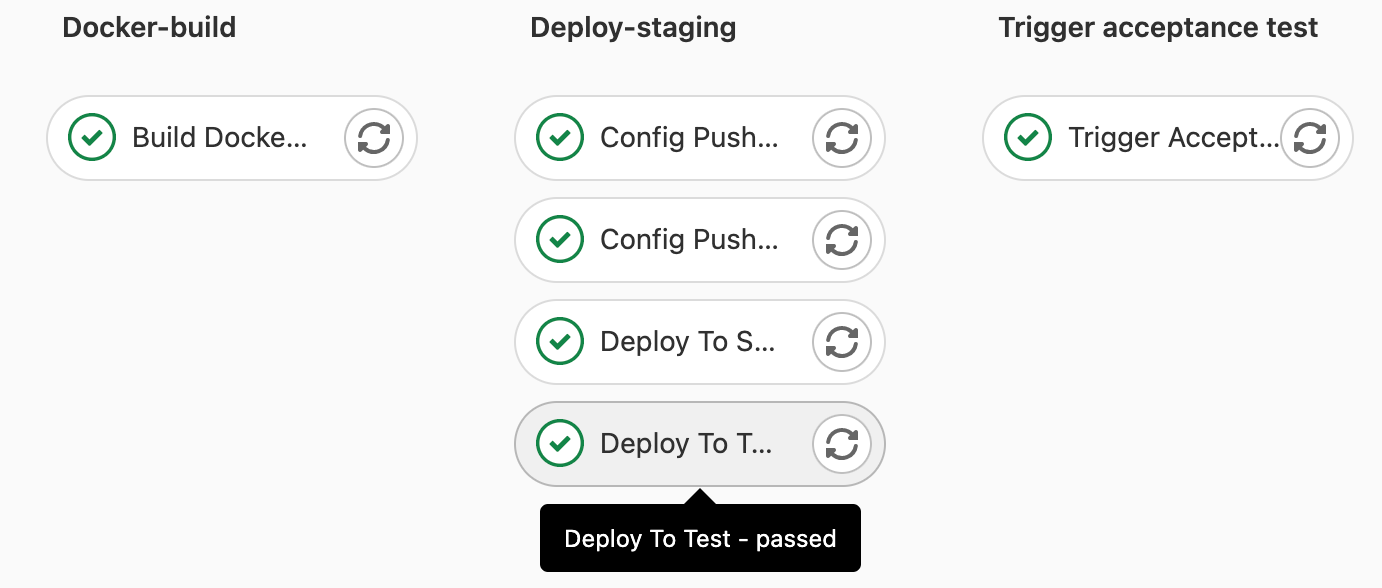
Task: Open the second Config Push... job label
Action: [689, 240]
